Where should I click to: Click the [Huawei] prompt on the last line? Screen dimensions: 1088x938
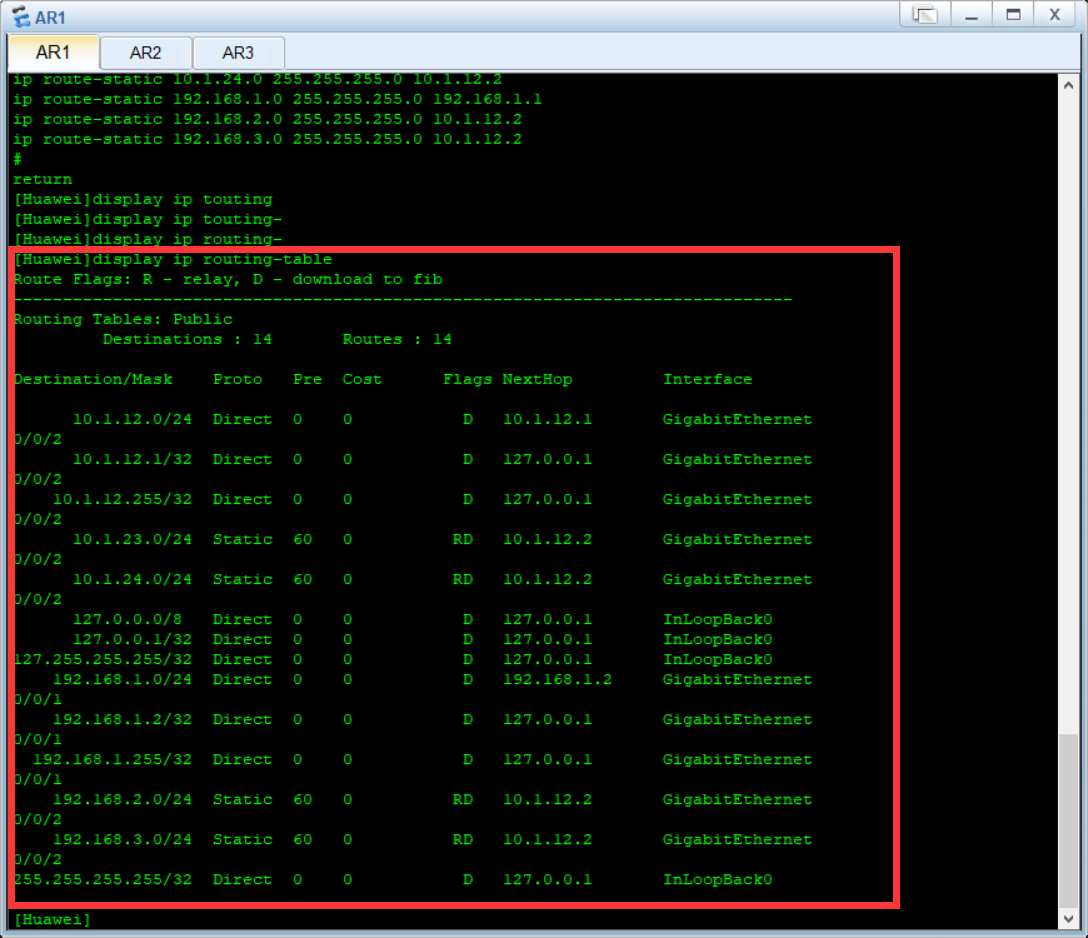coord(53,919)
